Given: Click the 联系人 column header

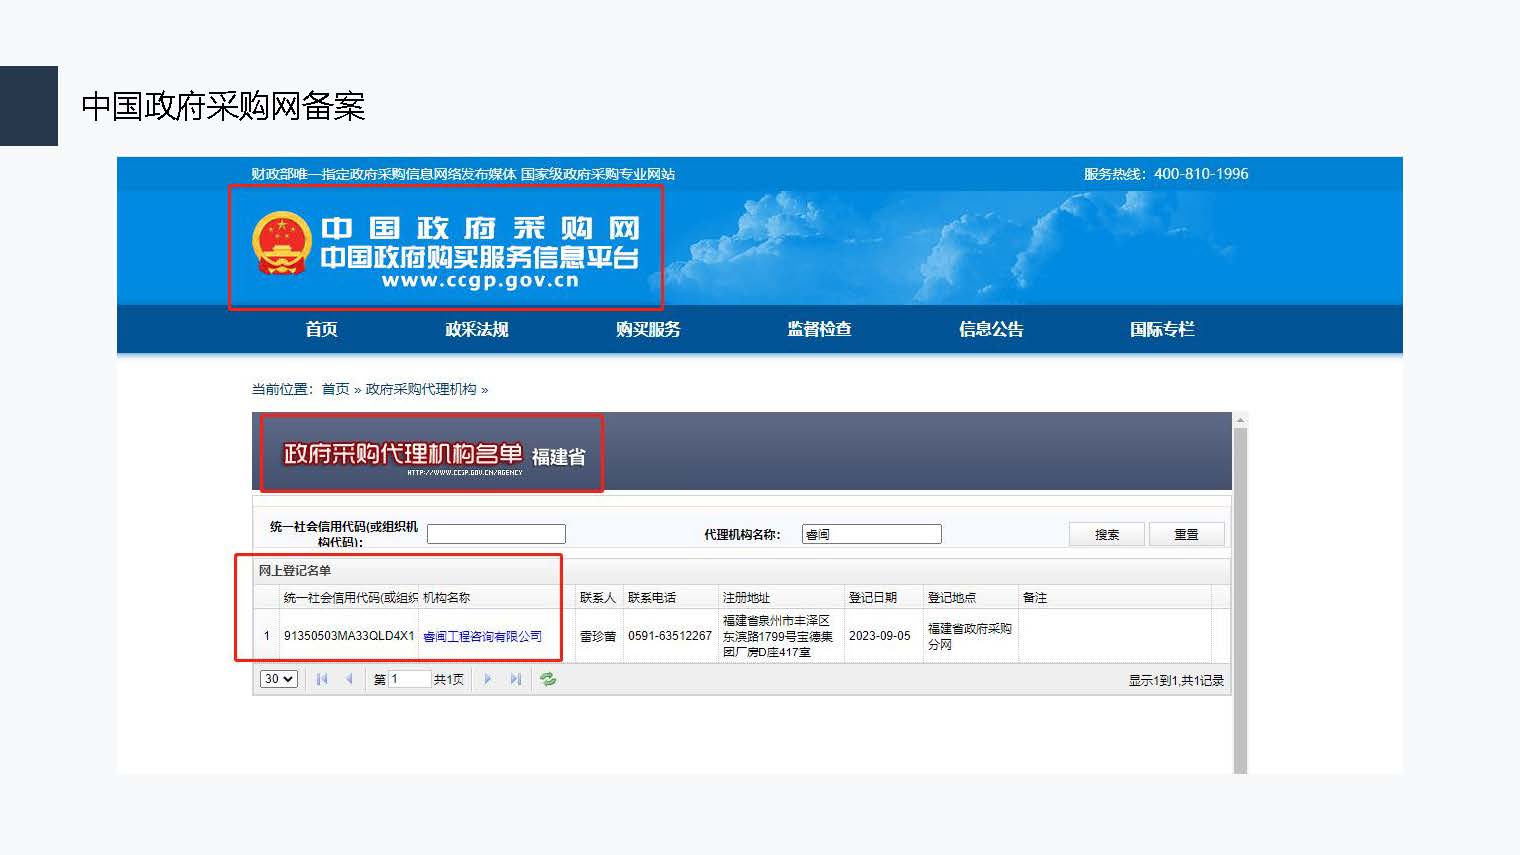Looking at the screenshot, I should 598,597.
